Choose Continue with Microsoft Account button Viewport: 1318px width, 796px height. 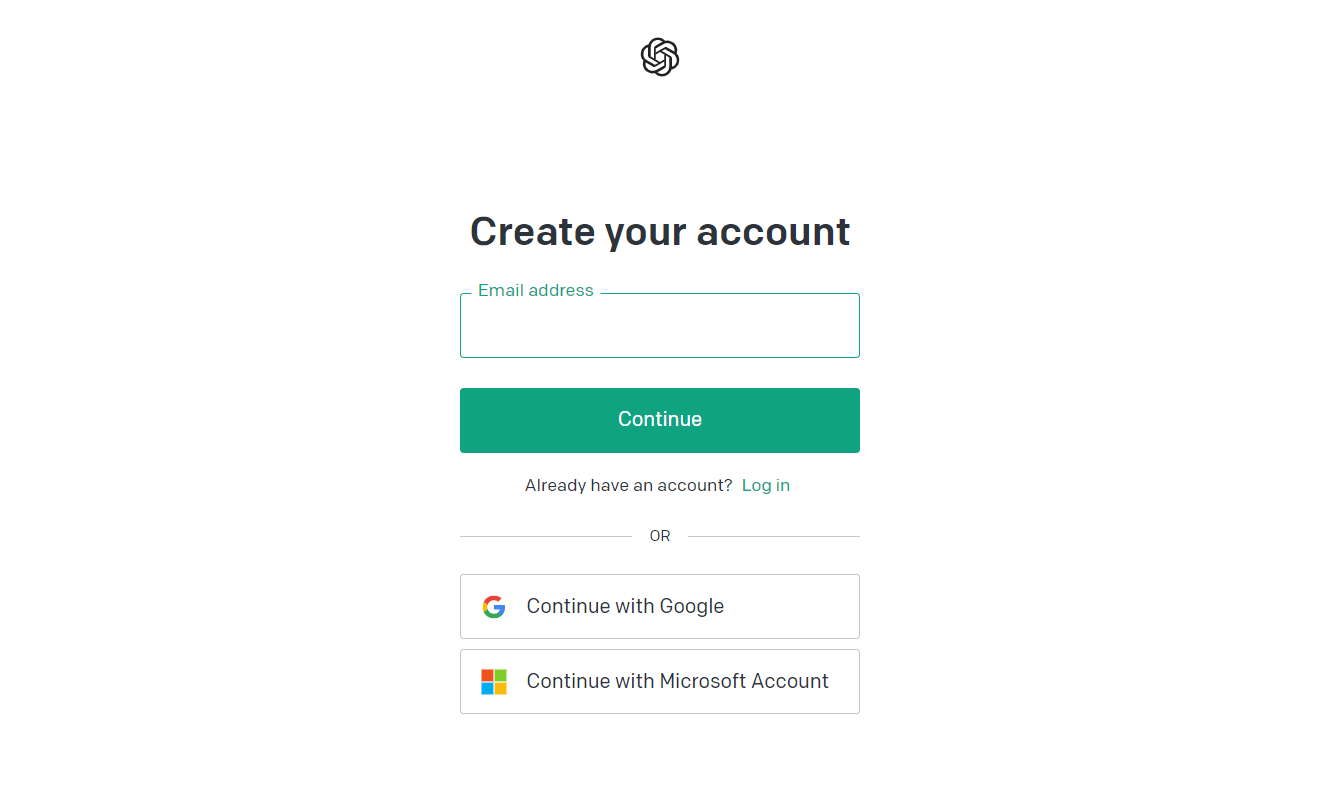660,682
